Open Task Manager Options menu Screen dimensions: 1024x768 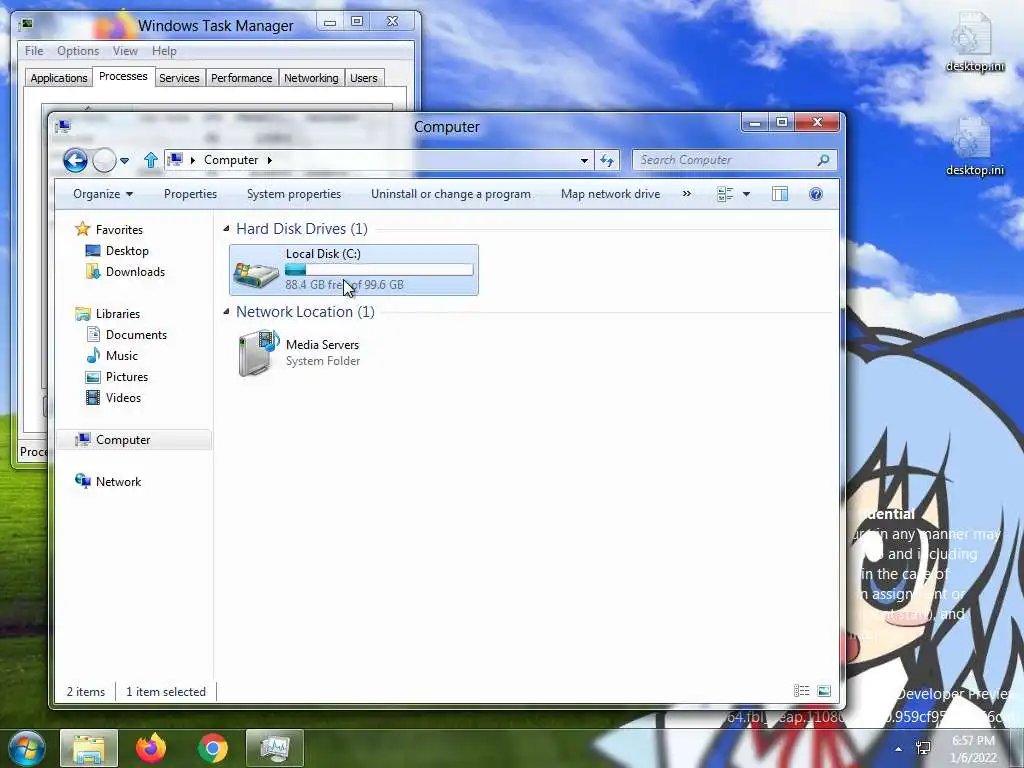click(78, 51)
